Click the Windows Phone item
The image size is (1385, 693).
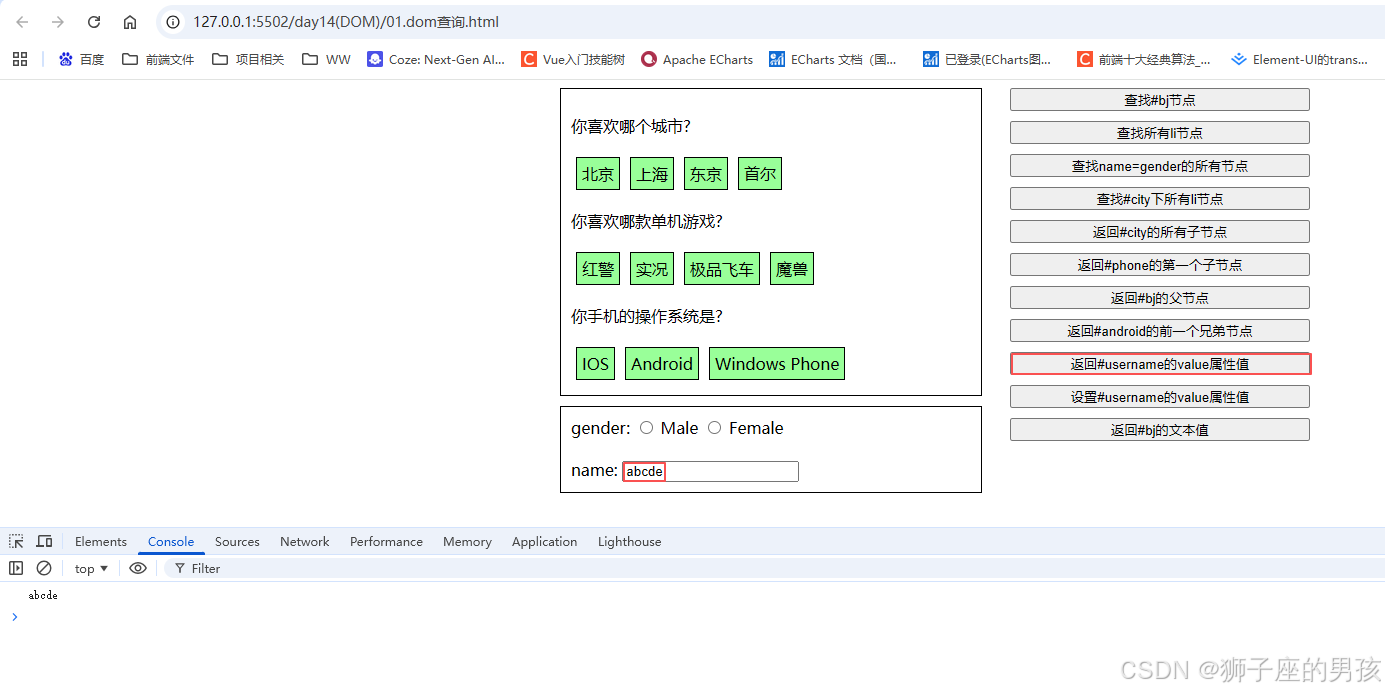[777, 364]
